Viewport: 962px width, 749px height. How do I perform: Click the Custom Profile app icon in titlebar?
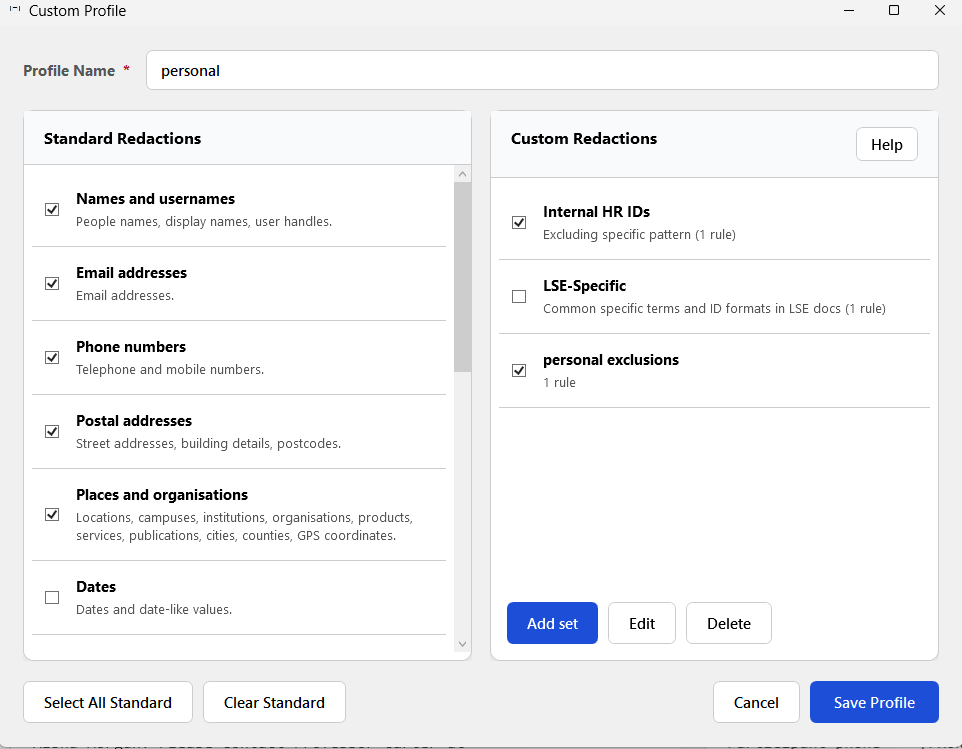14,10
